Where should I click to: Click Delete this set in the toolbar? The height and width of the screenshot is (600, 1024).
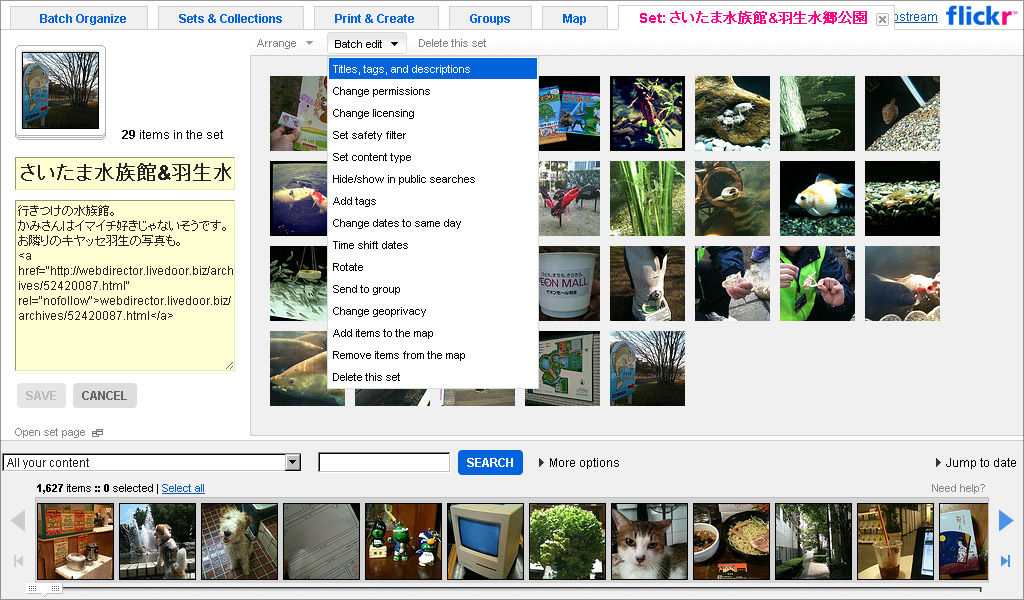(452, 43)
